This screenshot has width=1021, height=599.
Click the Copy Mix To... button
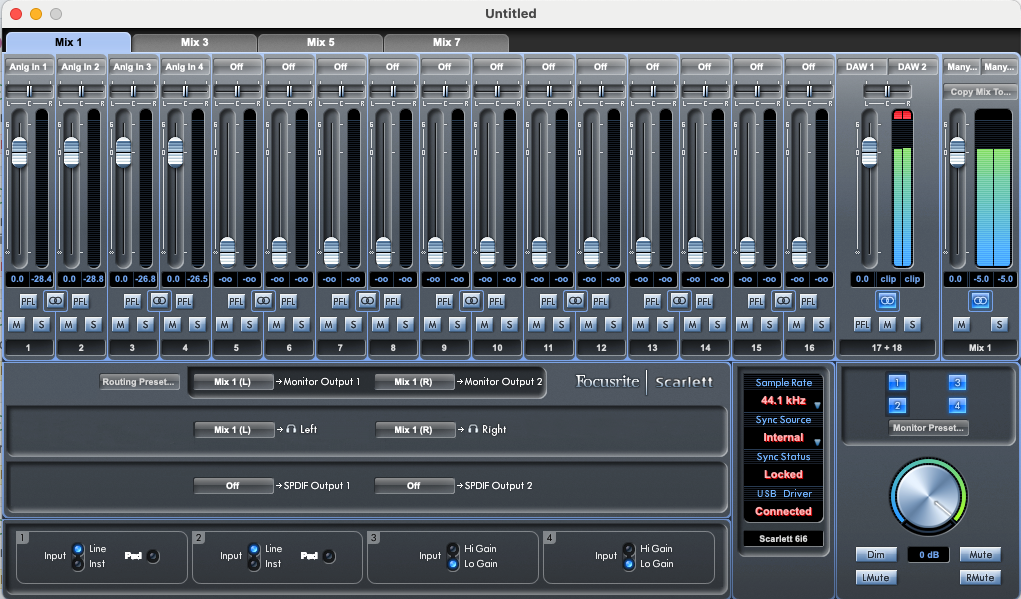pyautogui.click(x=979, y=92)
